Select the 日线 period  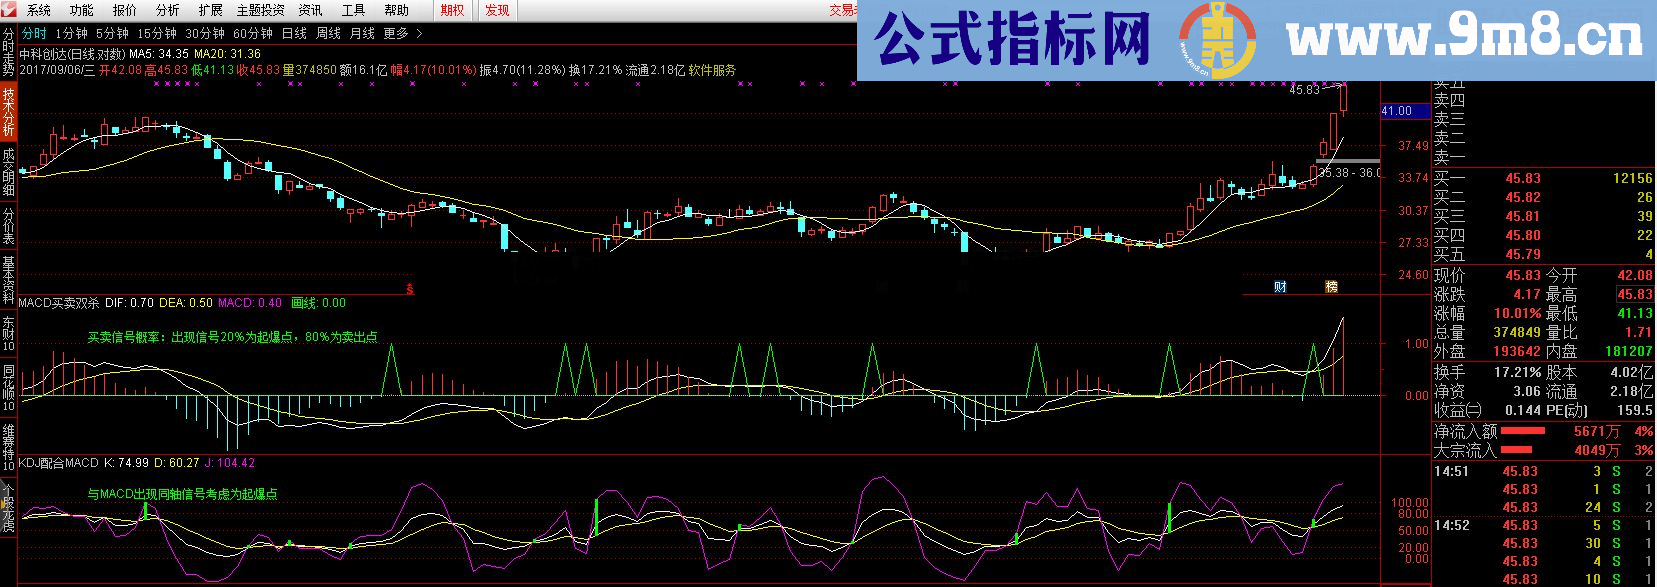294,33
